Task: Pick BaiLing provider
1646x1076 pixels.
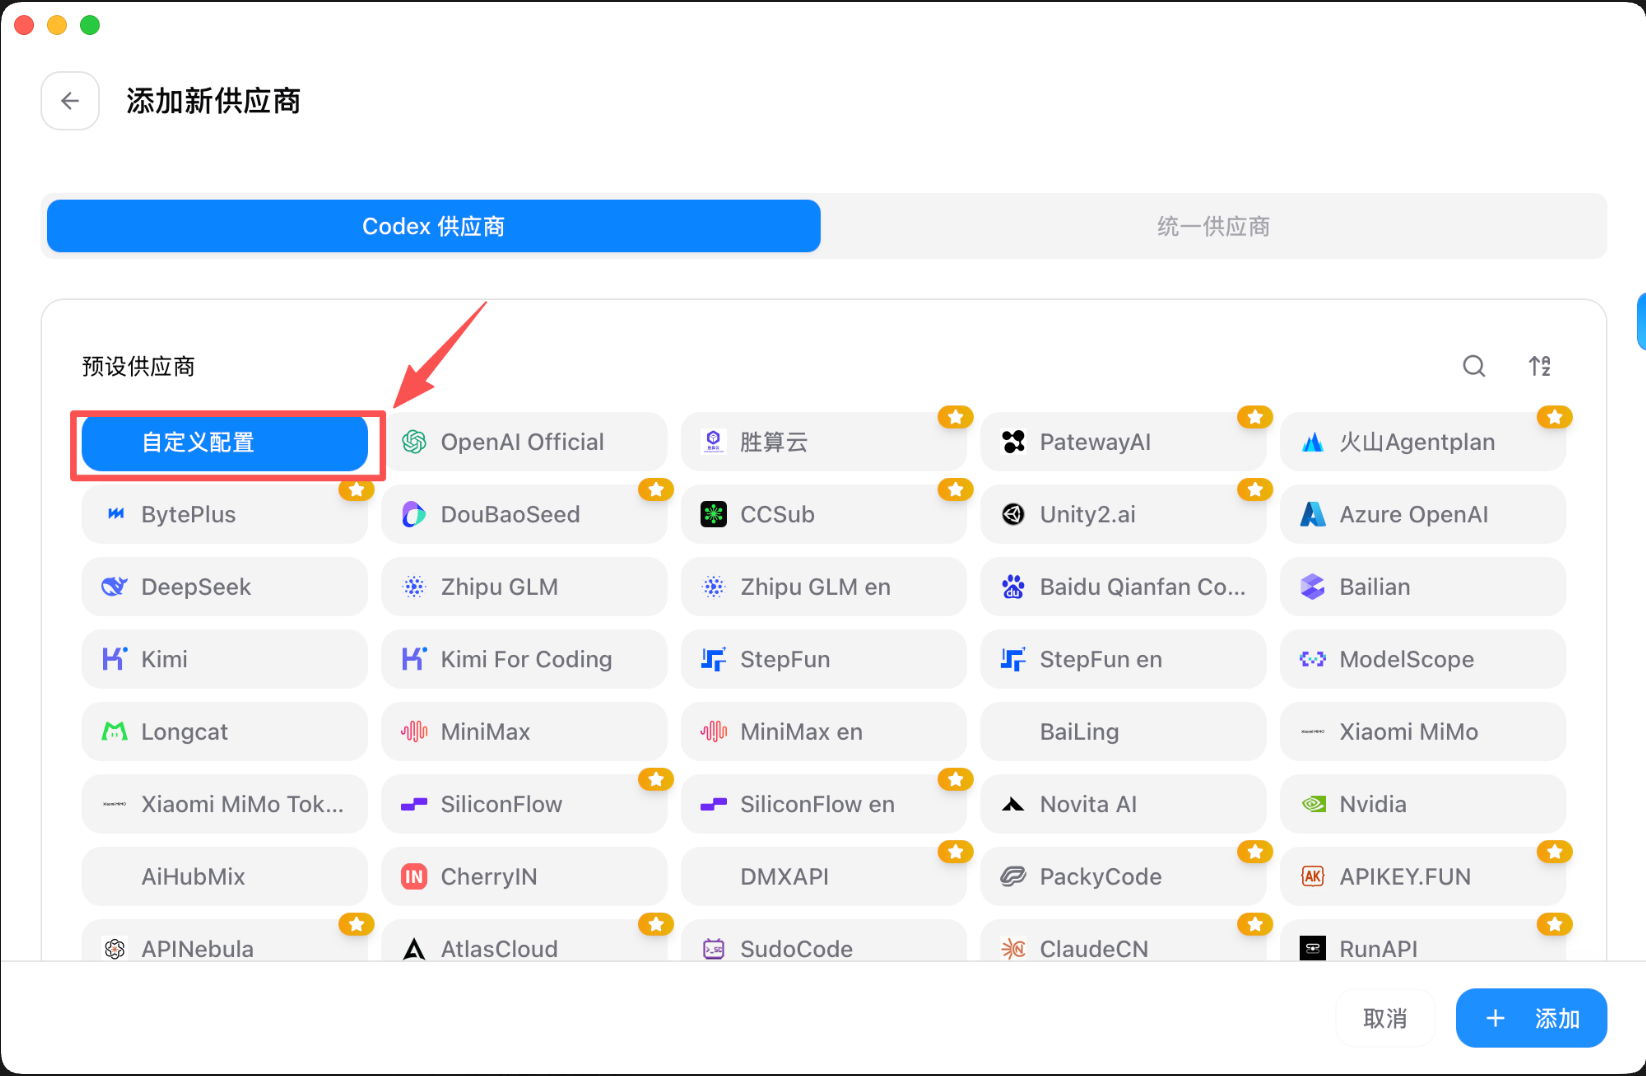Action: click(x=1123, y=732)
